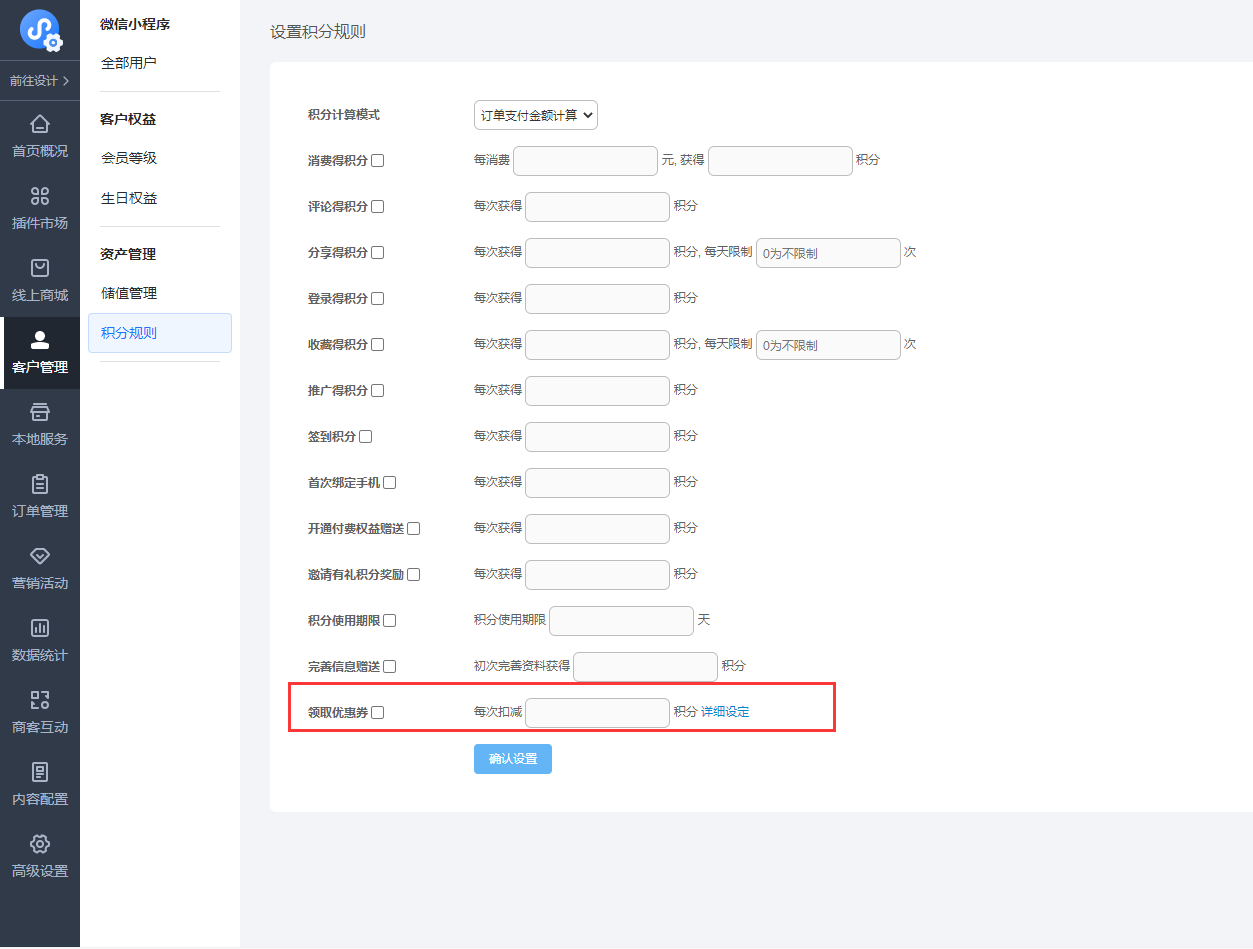The height and width of the screenshot is (949, 1253).
Task: Open 线上商城 online store icon
Action: click(40, 268)
